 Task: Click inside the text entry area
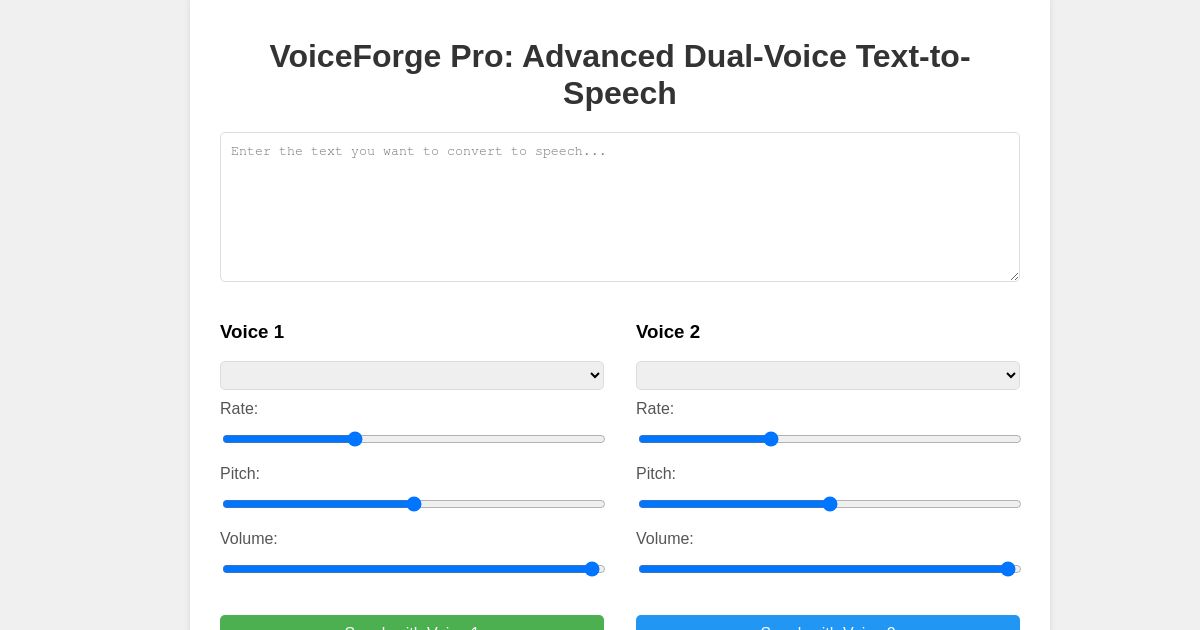pyautogui.click(x=620, y=207)
